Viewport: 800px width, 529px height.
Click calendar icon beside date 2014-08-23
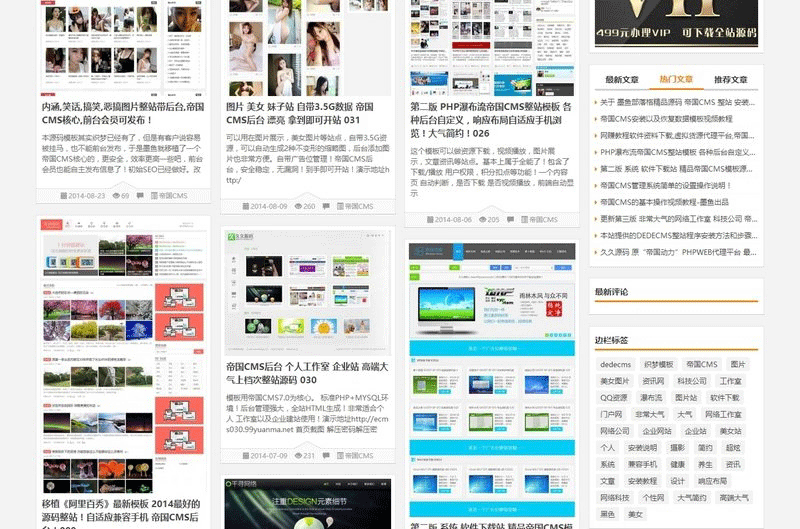pos(64,196)
